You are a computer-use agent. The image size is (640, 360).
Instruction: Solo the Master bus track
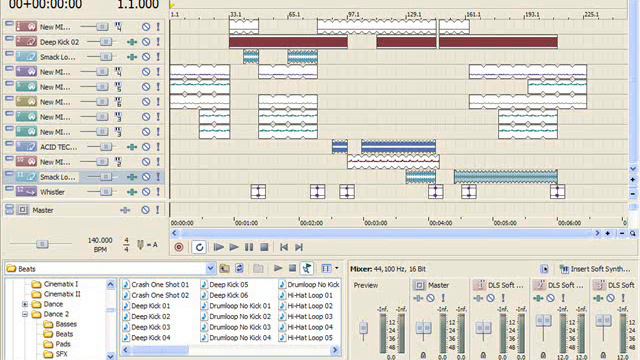[158, 210]
